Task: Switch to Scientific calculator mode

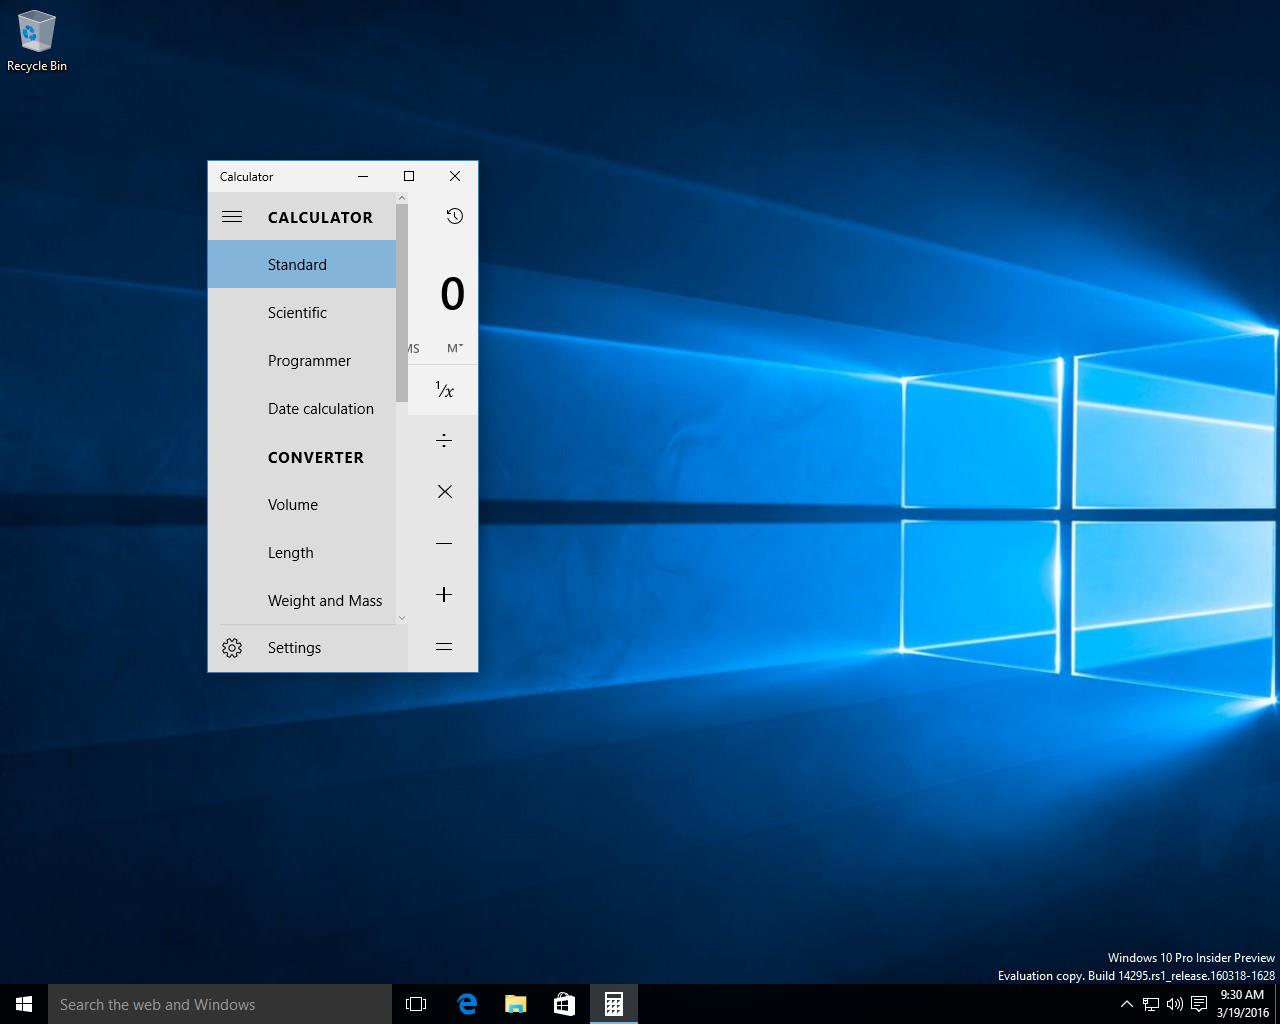Action: pyautogui.click(x=297, y=313)
